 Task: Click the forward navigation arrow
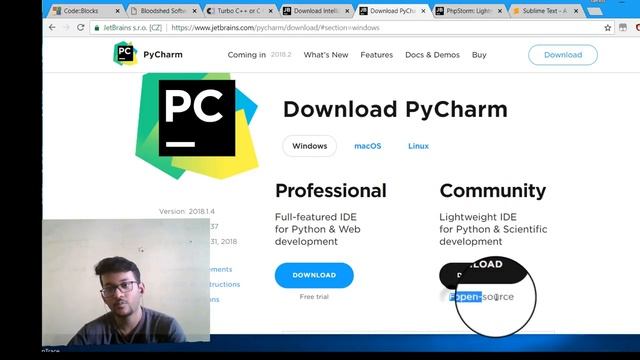pyautogui.click(x=66, y=27)
